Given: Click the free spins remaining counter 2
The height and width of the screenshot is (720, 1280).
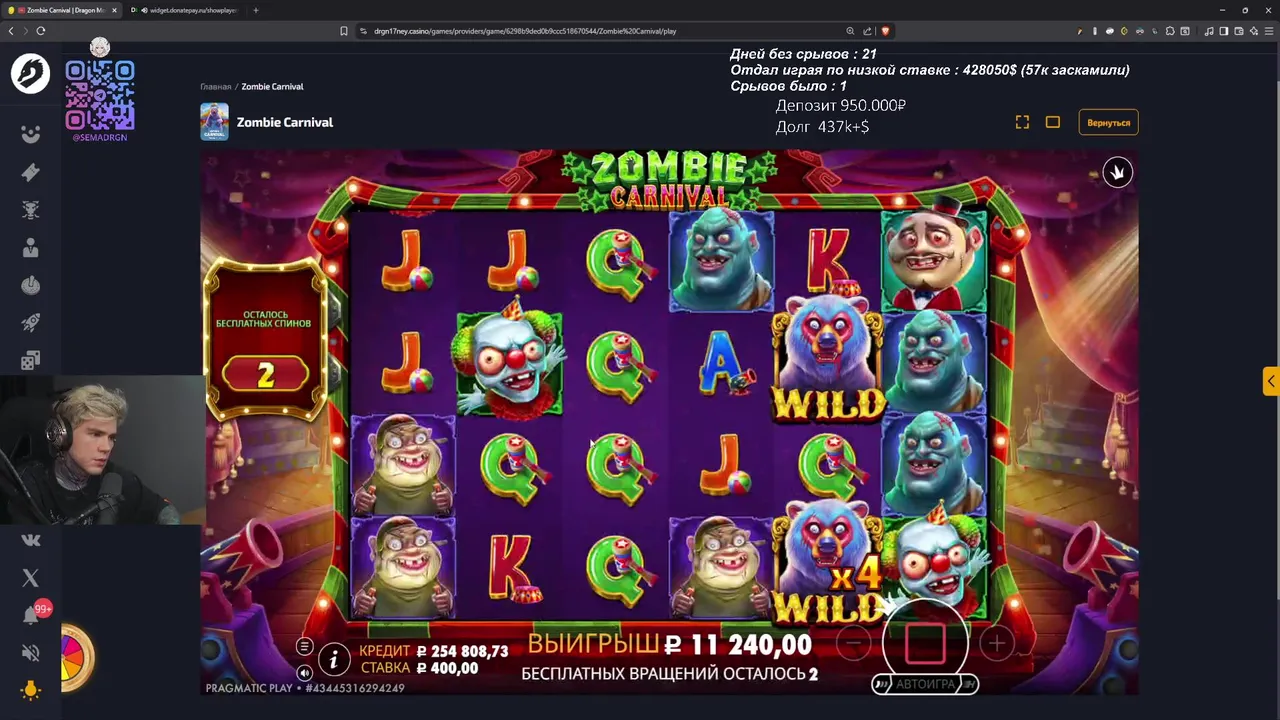Looking at the screenshot, I should pos(265,375).
